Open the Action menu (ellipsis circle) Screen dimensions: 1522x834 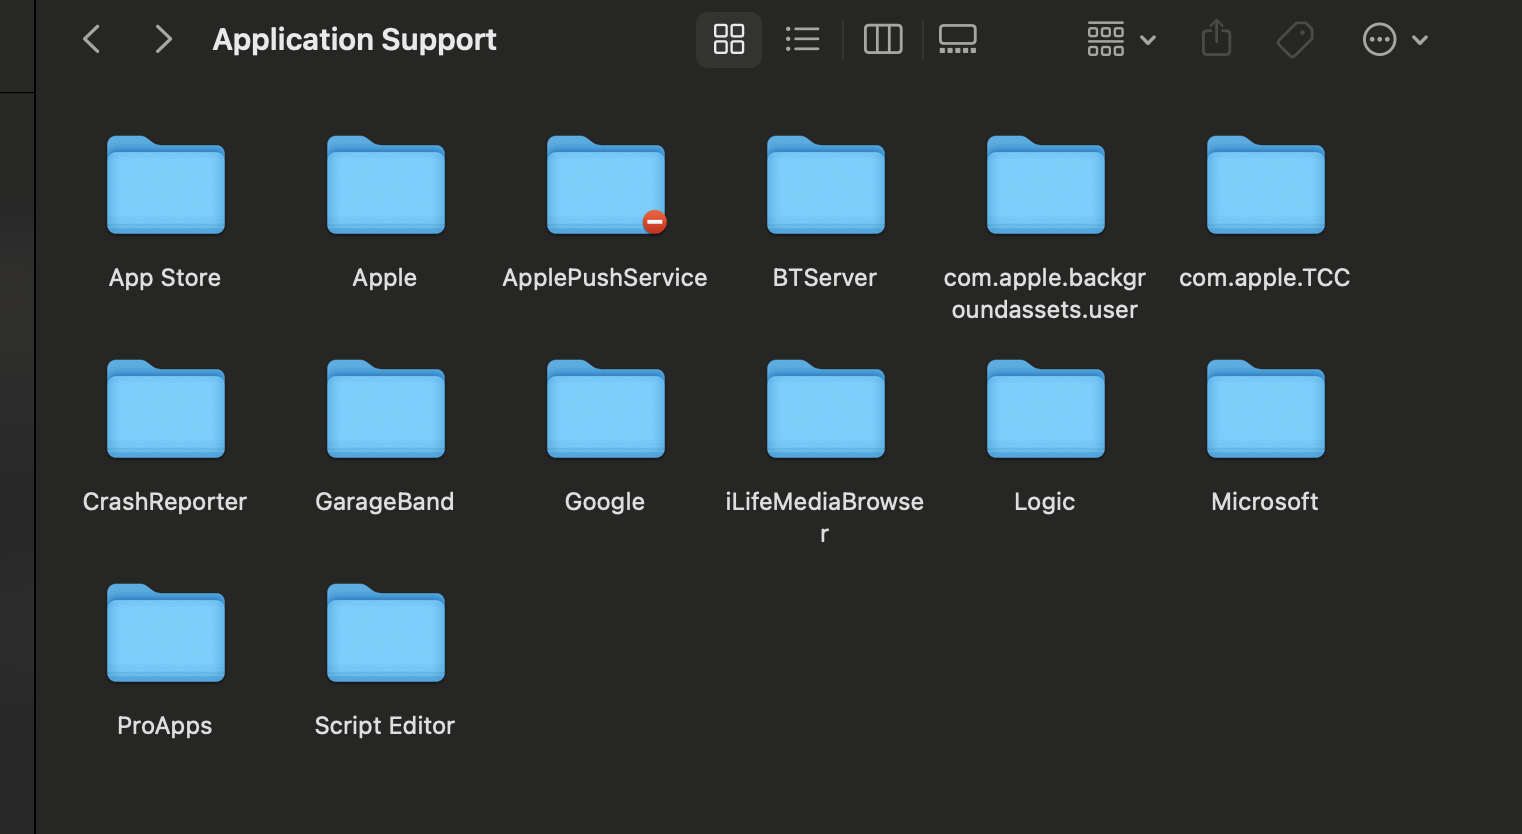(x=1395, y=40)
